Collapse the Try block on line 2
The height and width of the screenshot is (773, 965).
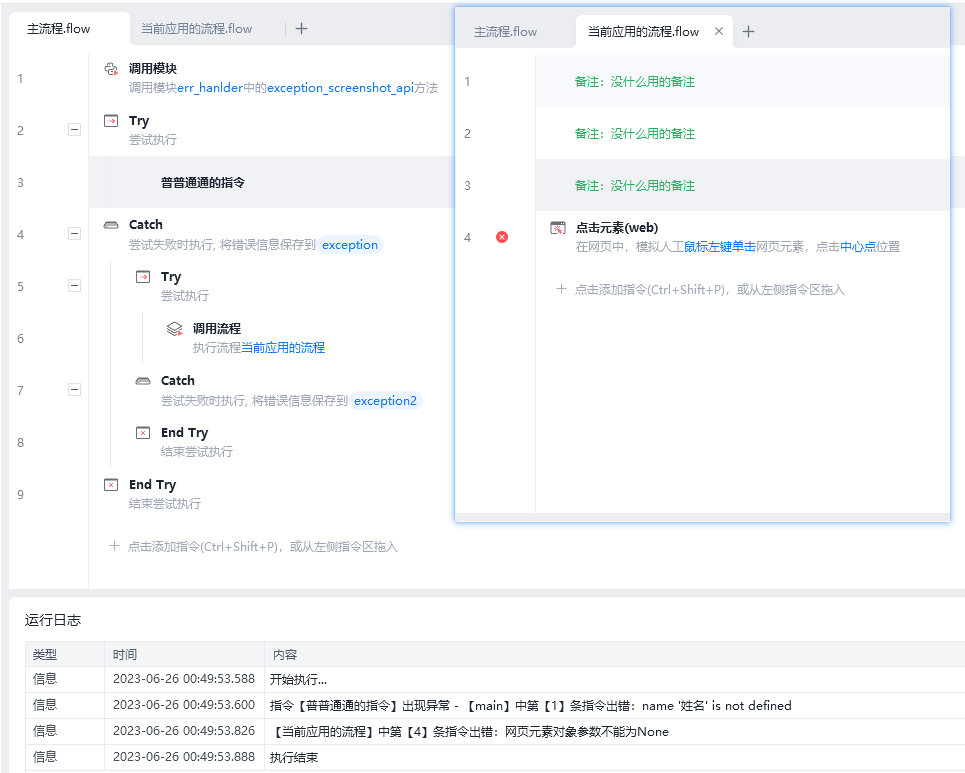74,130
